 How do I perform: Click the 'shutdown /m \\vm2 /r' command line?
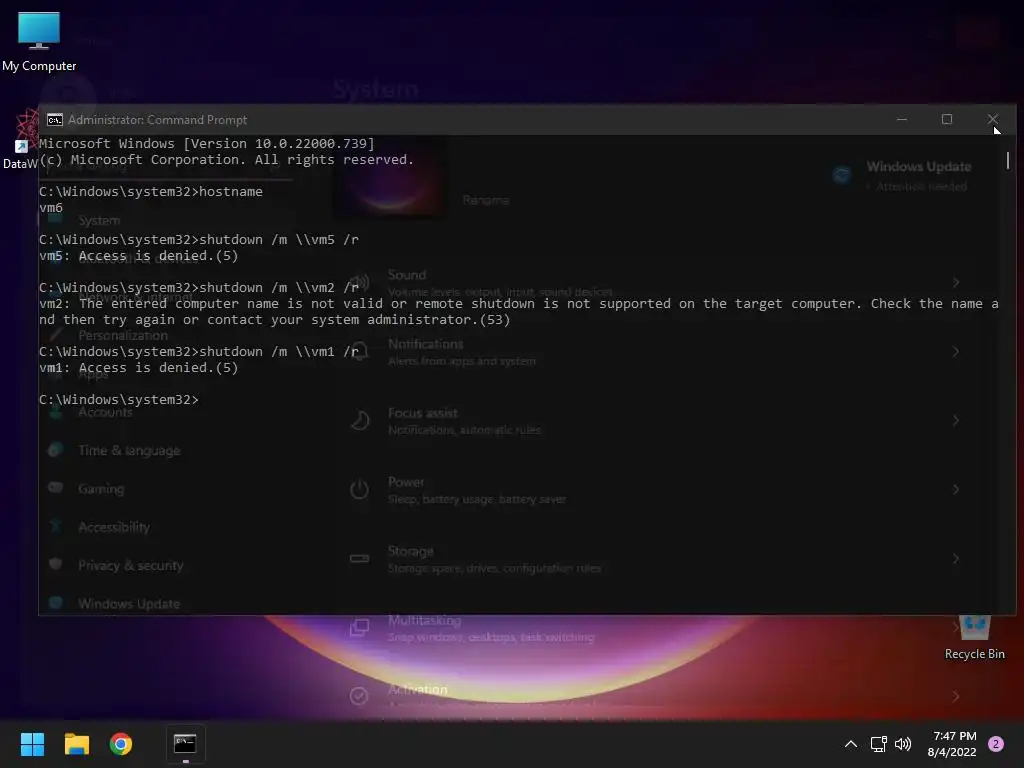(199, 287)
